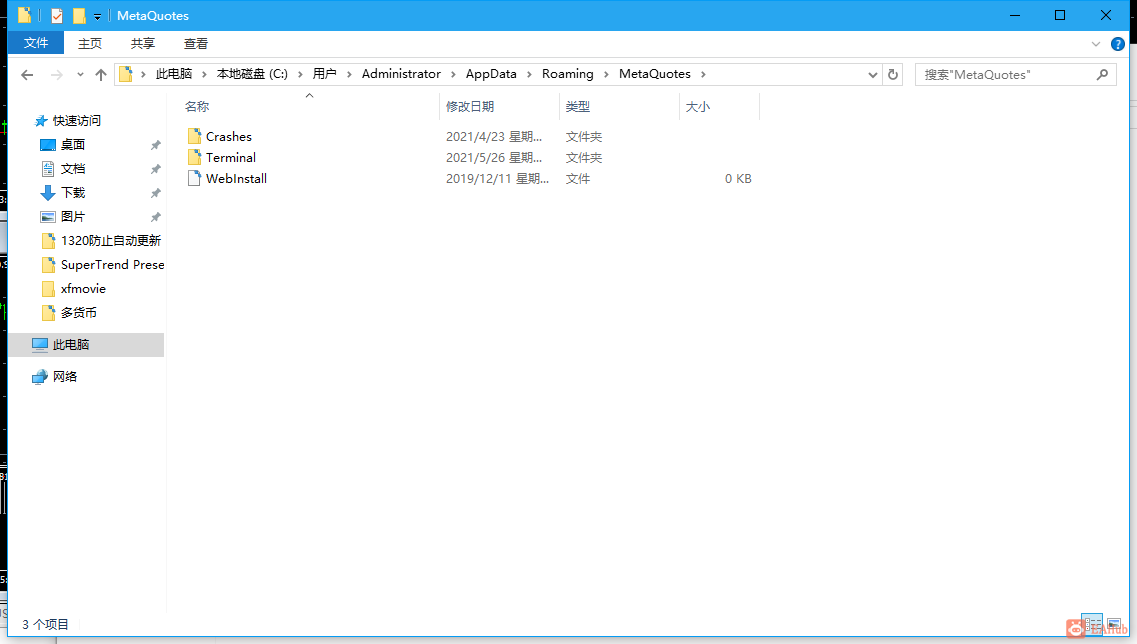Click the WebInstall size 0 KB
Viewport: 1137px width, 644px height.
pos(738,178)
